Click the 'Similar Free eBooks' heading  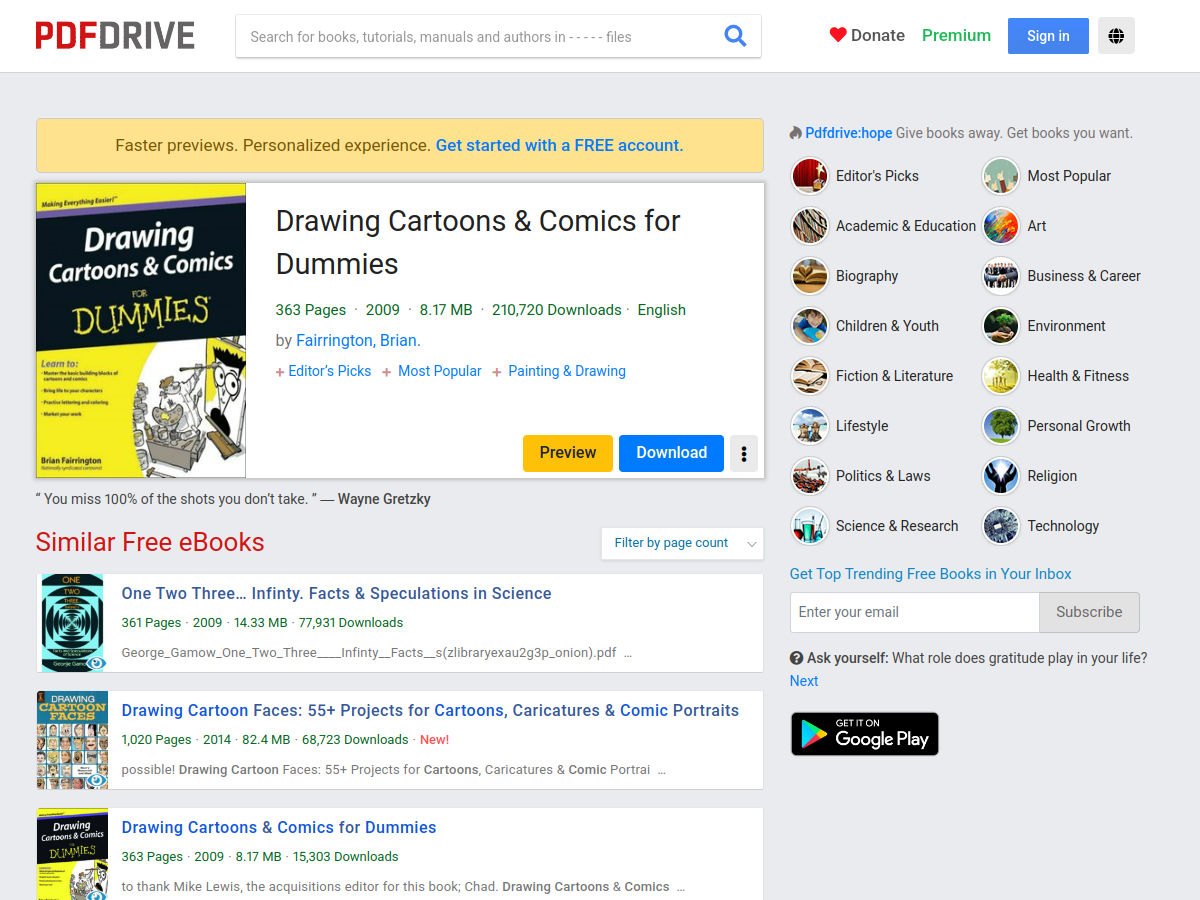(x=150, y=542)
